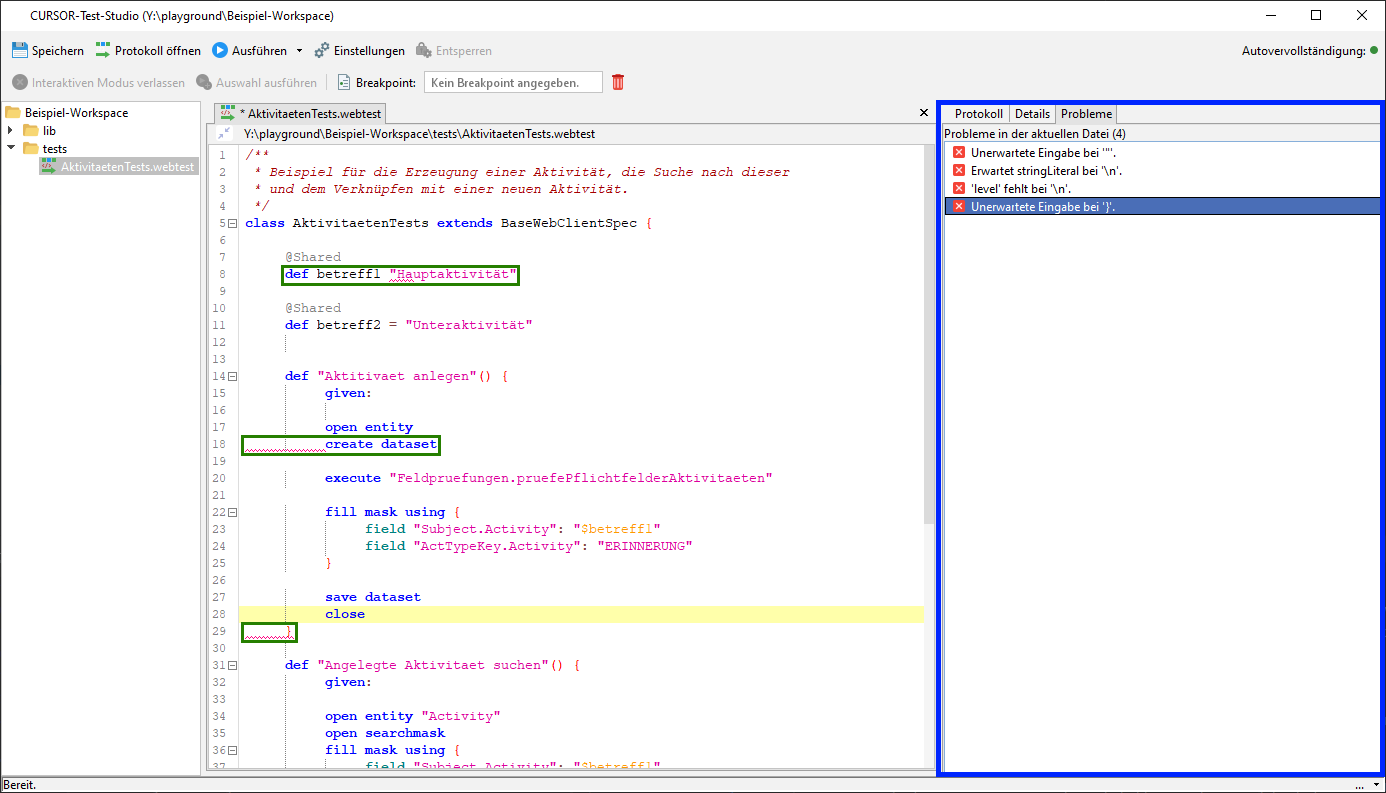Select AktivitaetenTests.webtest in the file tree
The image size is (1386, 793).
click(x=127, y=167)
